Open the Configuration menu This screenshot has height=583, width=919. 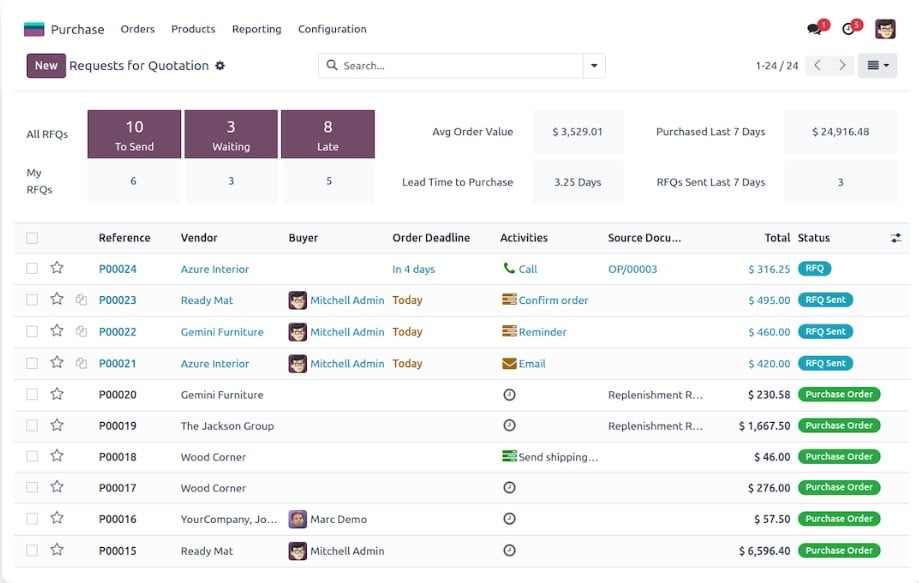[x=332, y=29]
